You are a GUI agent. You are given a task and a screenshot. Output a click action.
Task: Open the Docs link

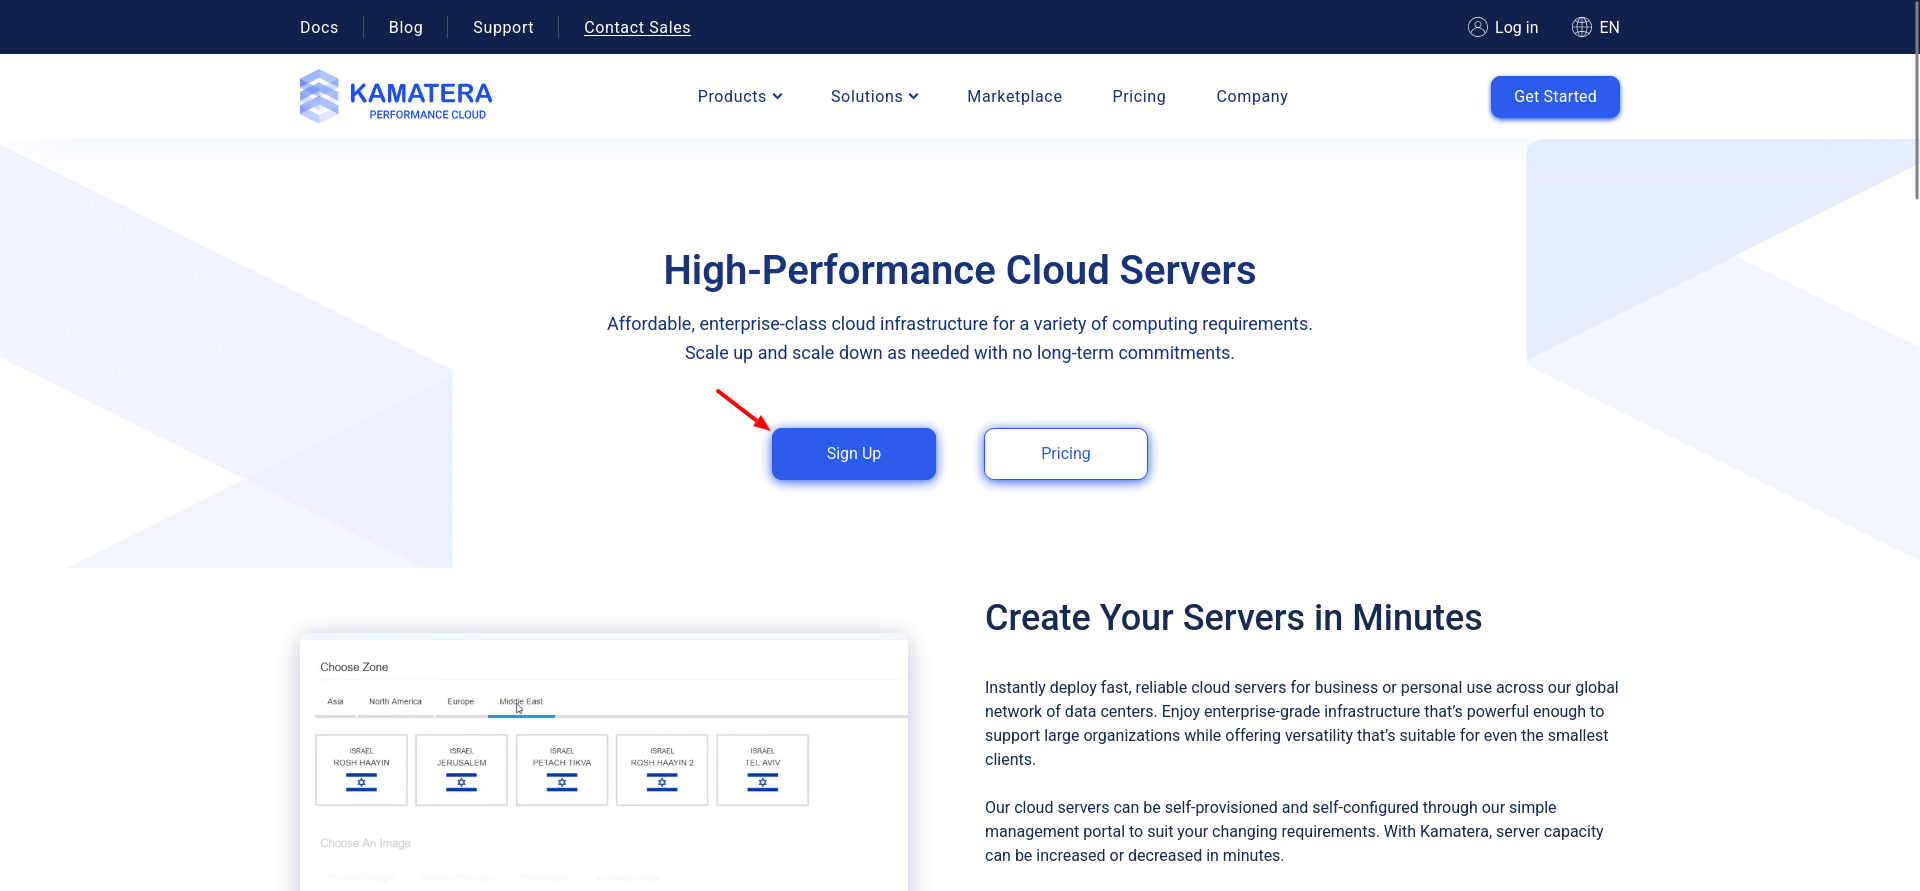click(x=319, y=27)
